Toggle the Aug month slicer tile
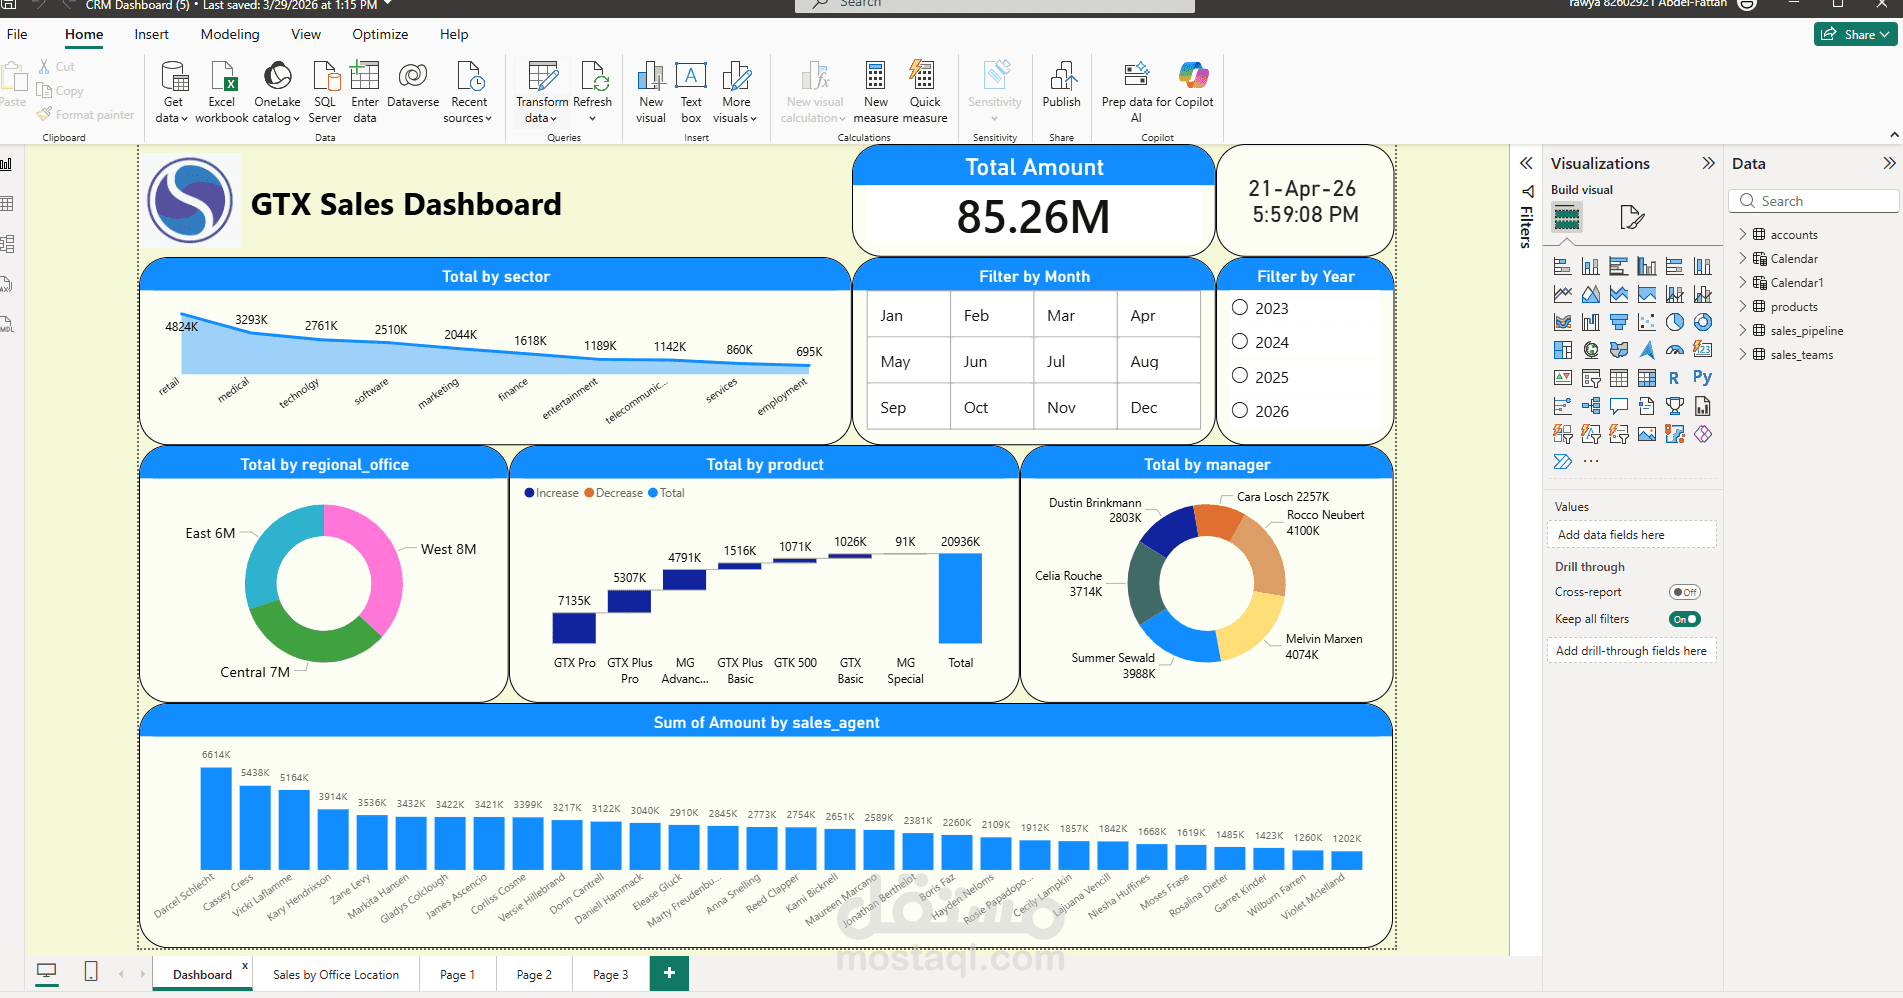1903x998 pixels. 1158,361
